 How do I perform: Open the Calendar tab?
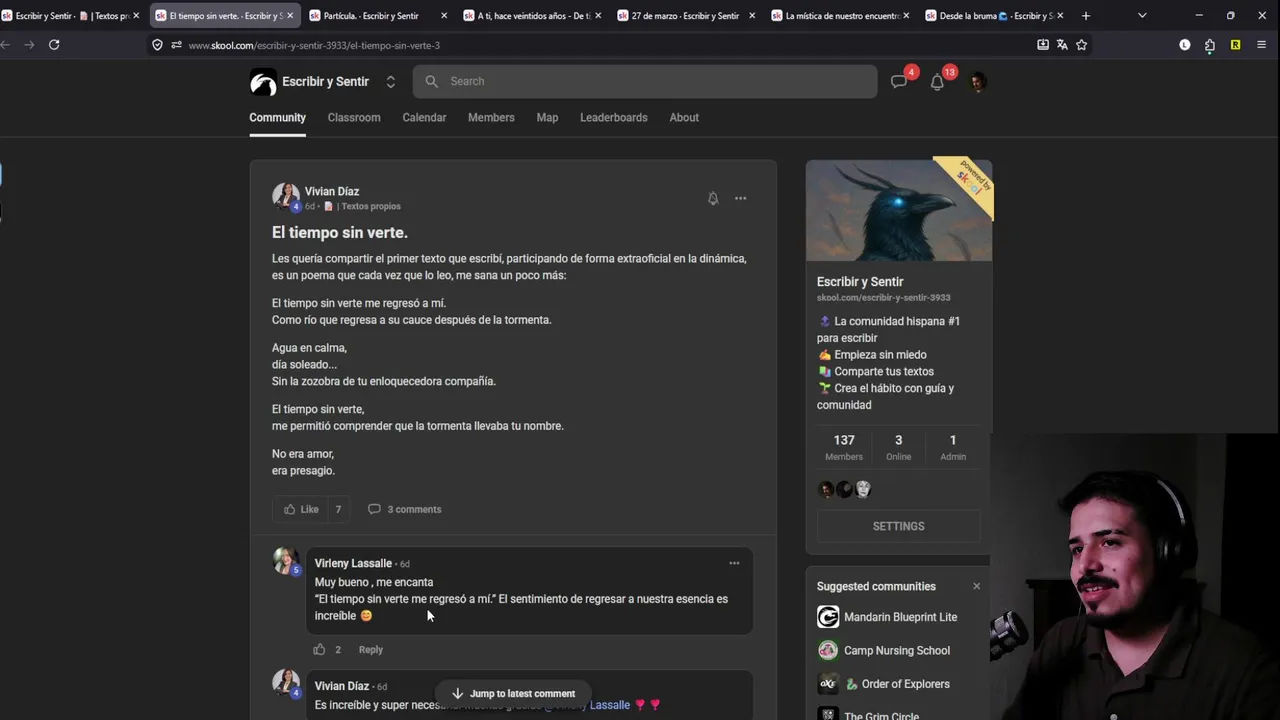pos(424,117)
